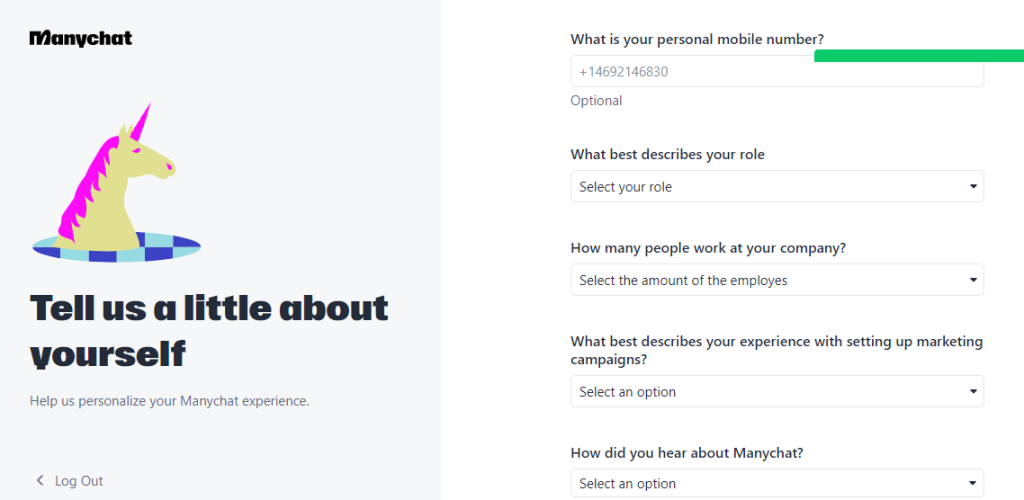Click the caret arrow on the experience selector
The height and width of the screenshot is (500, 1024).
click(973, 392)
